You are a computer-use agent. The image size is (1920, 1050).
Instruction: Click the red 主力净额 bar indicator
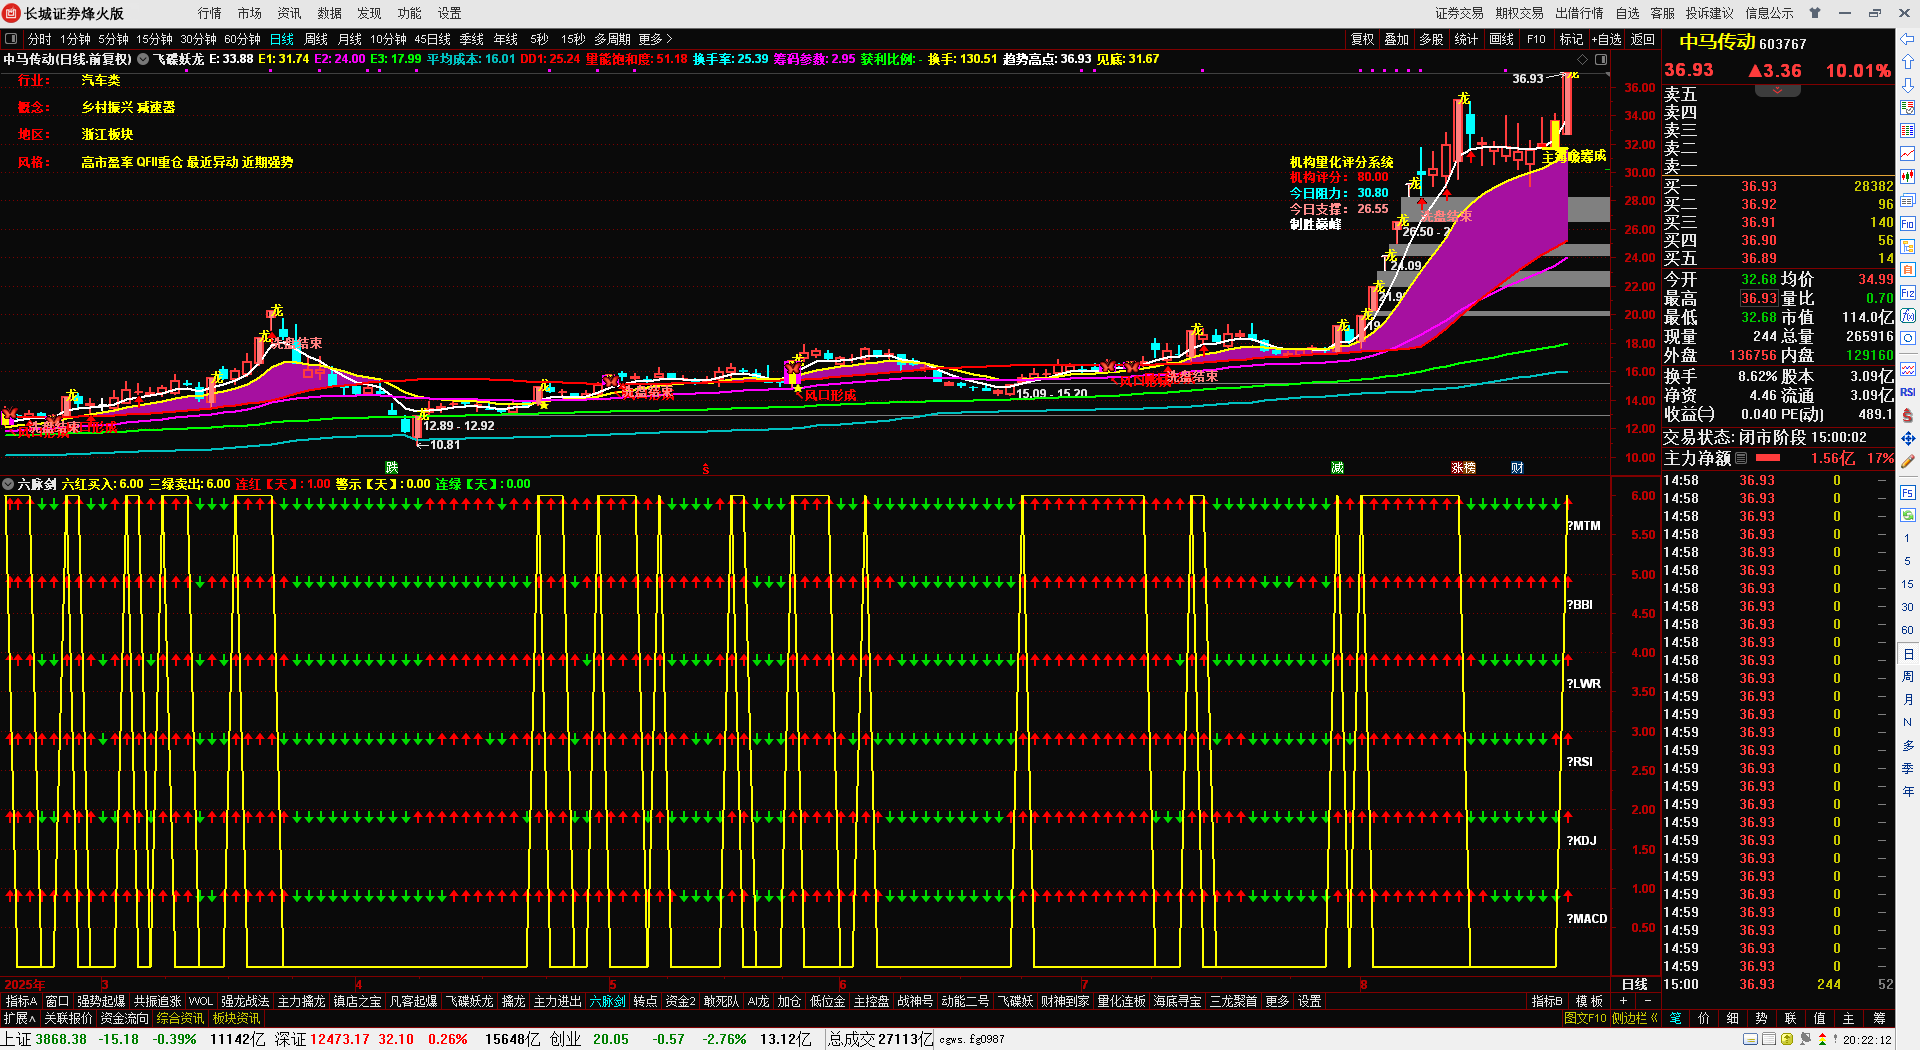point(1768,458)
